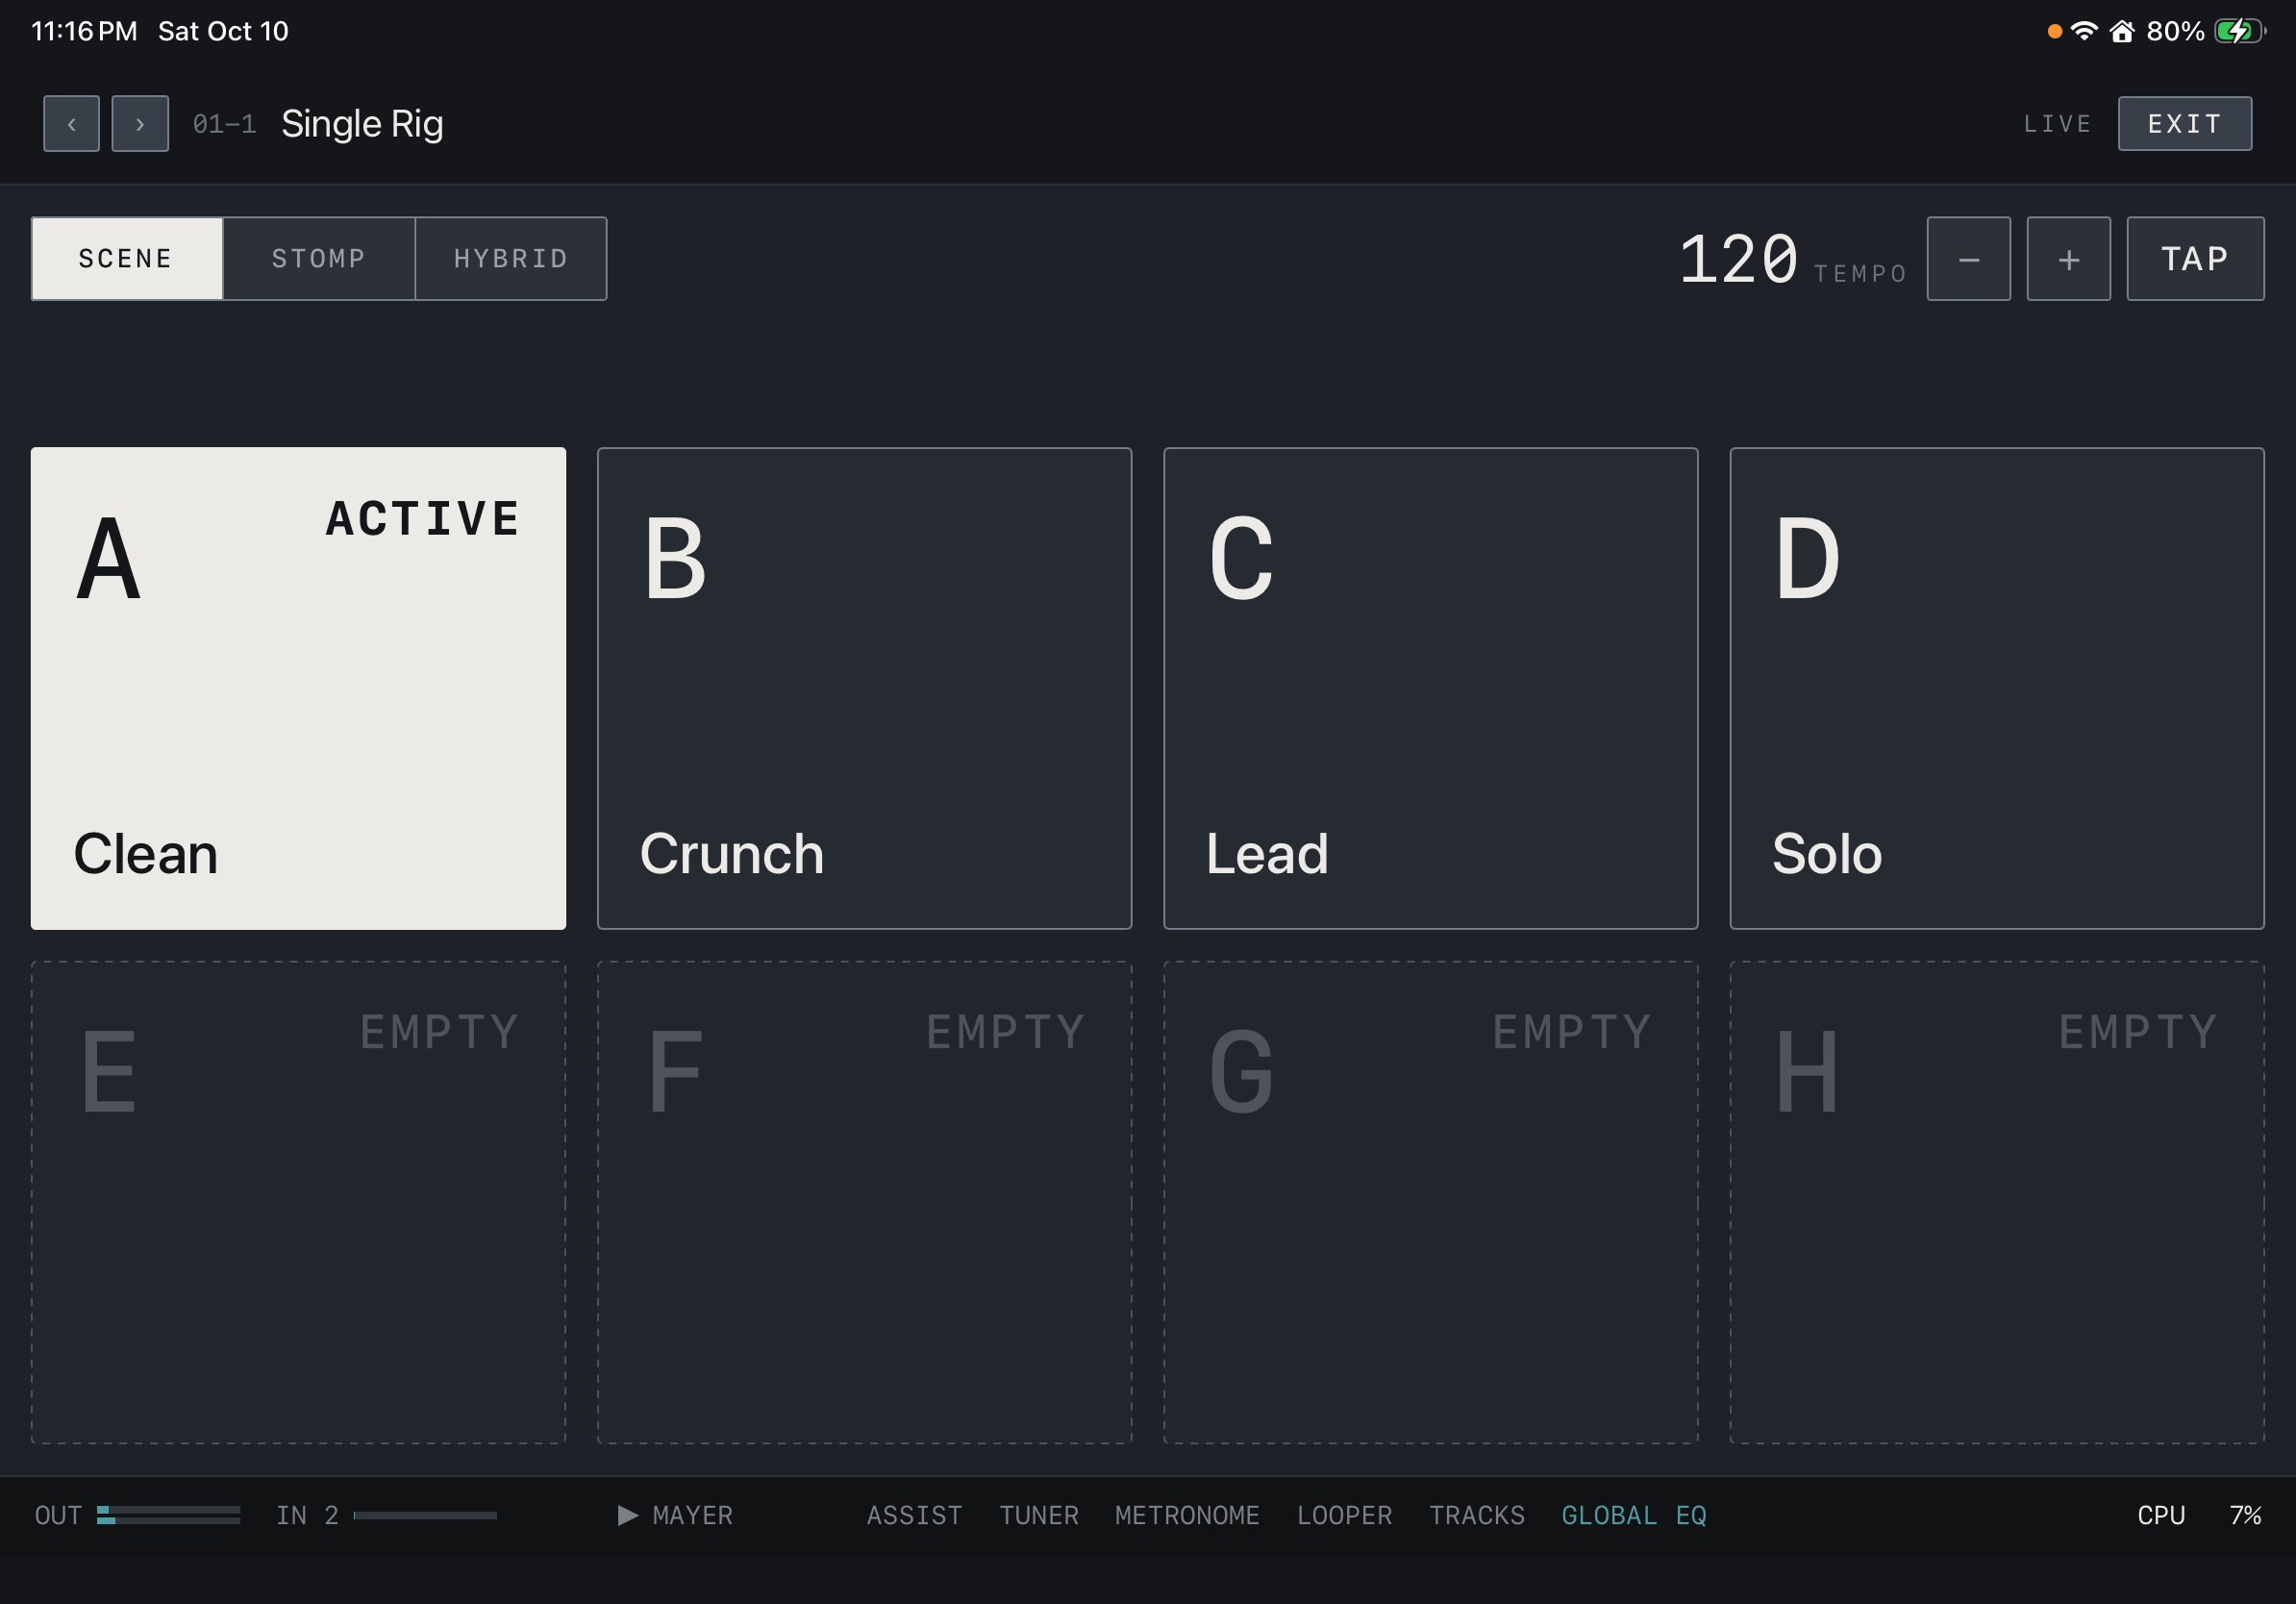Click the LIVE mode label

point(2058,124)
